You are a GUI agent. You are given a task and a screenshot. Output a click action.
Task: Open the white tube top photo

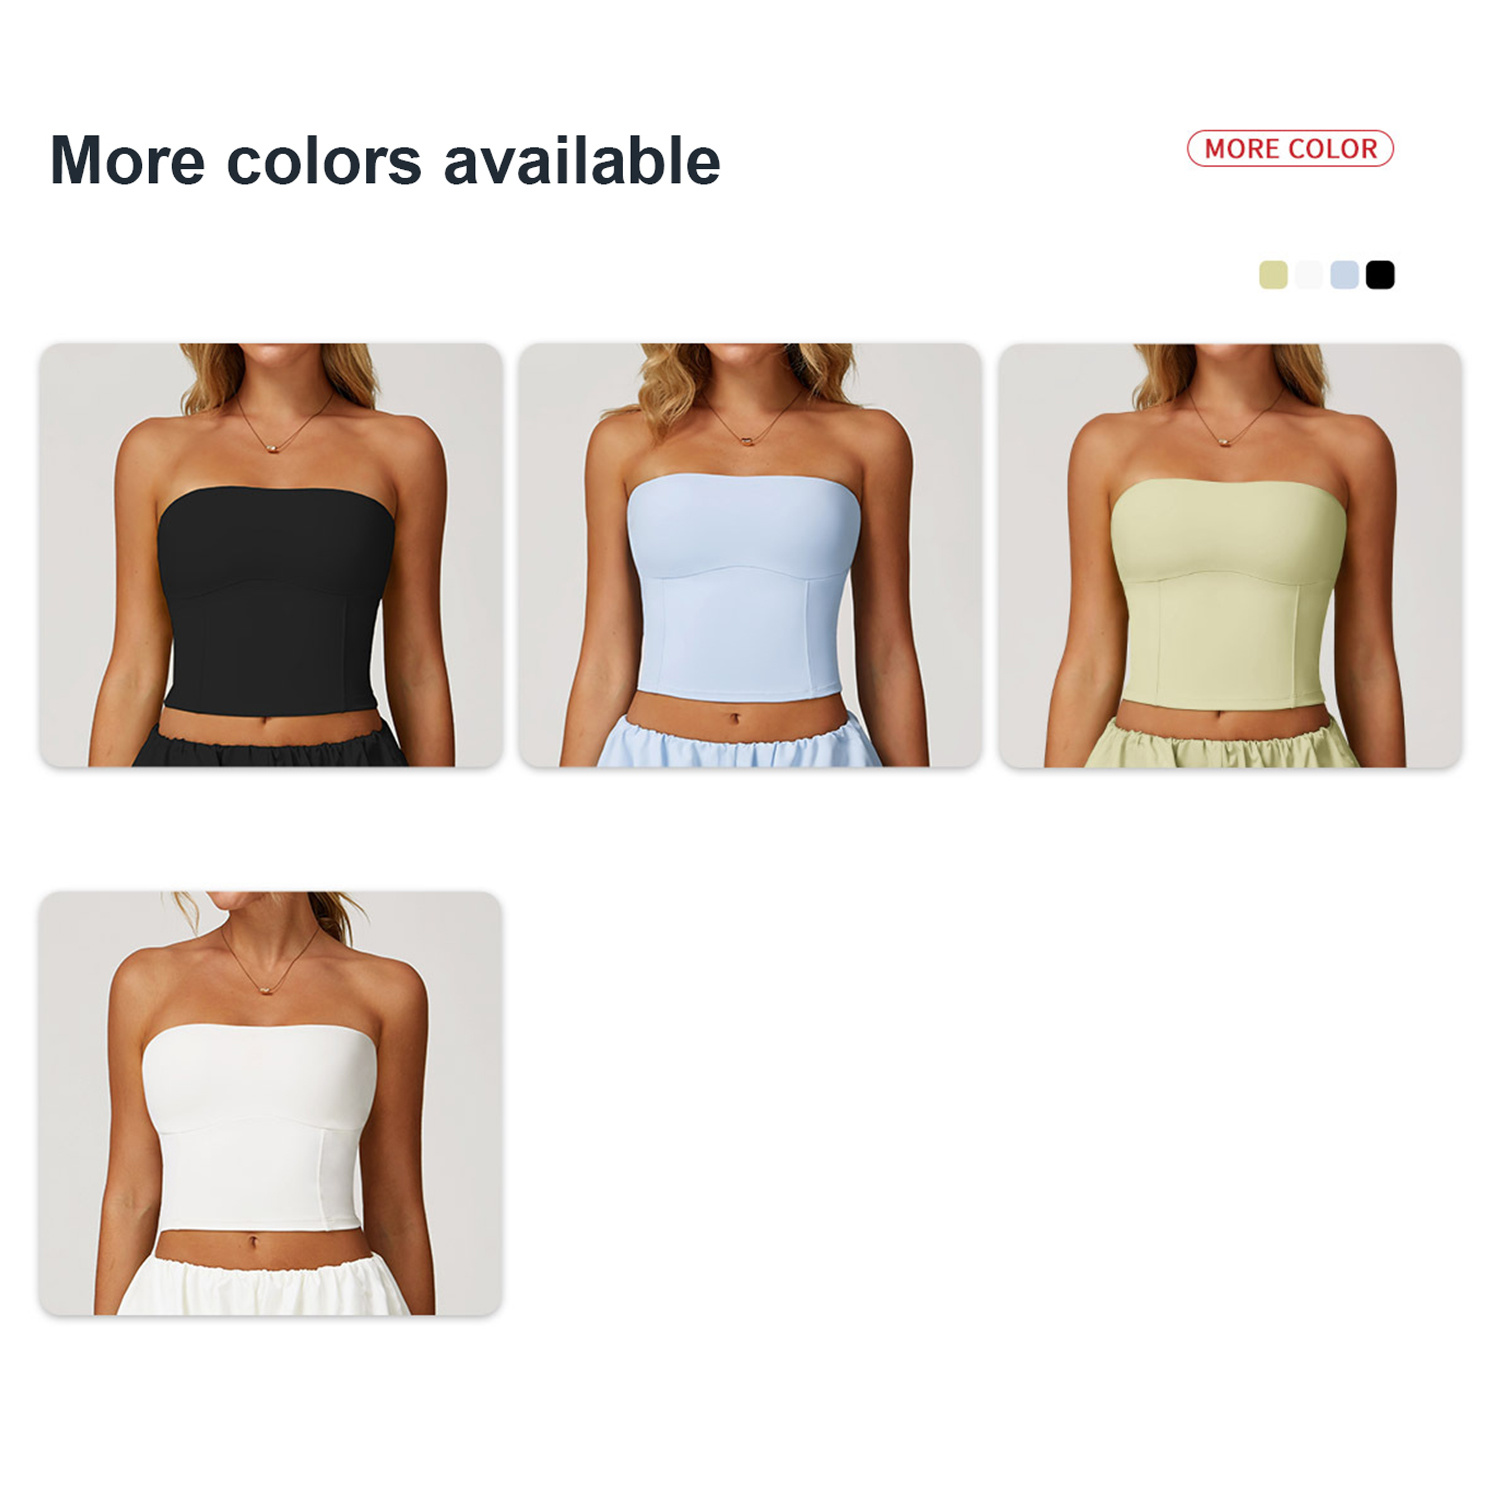pyautogui.click(x=271, y=1103)
